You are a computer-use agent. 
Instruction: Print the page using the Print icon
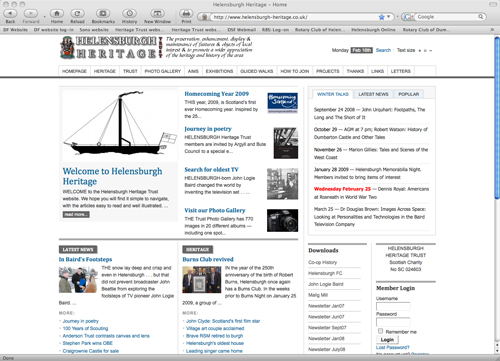186,13
